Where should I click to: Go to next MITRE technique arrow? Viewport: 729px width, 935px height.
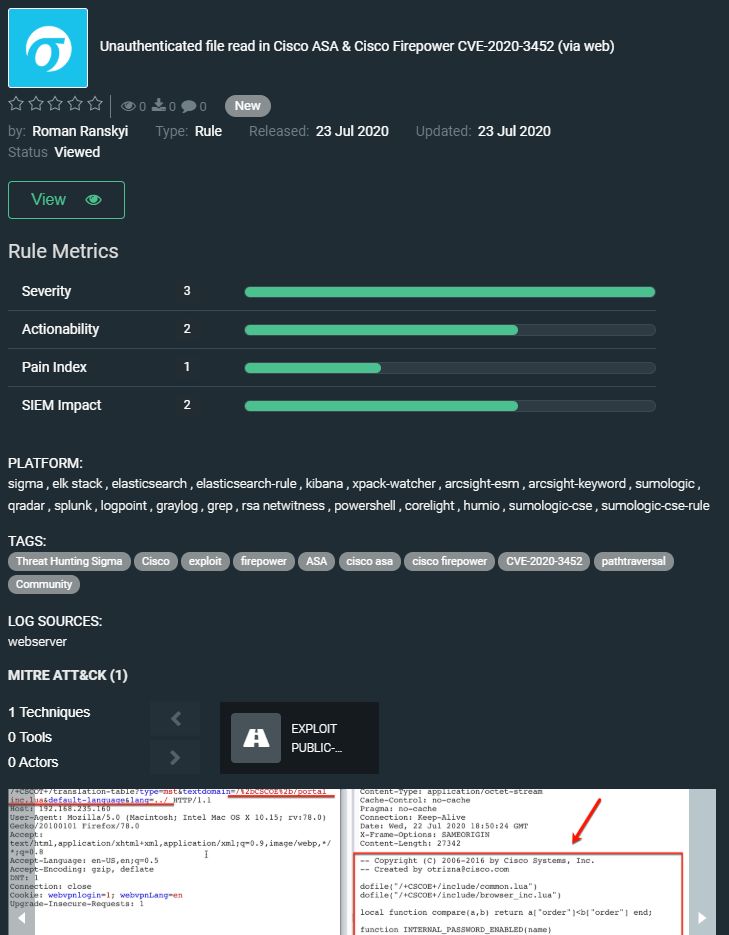click(175, 757)
